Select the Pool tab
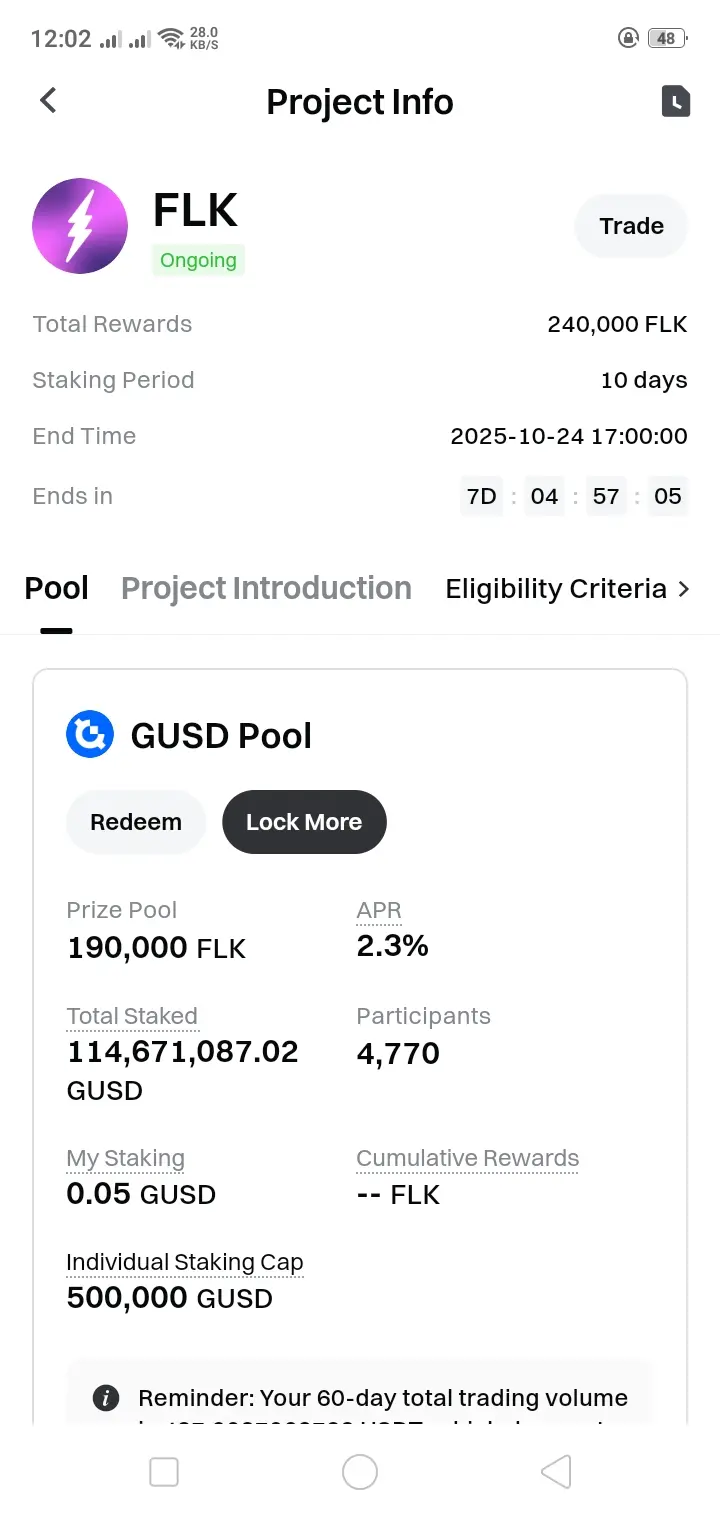 pyautogui.click(x=56, y=589)
